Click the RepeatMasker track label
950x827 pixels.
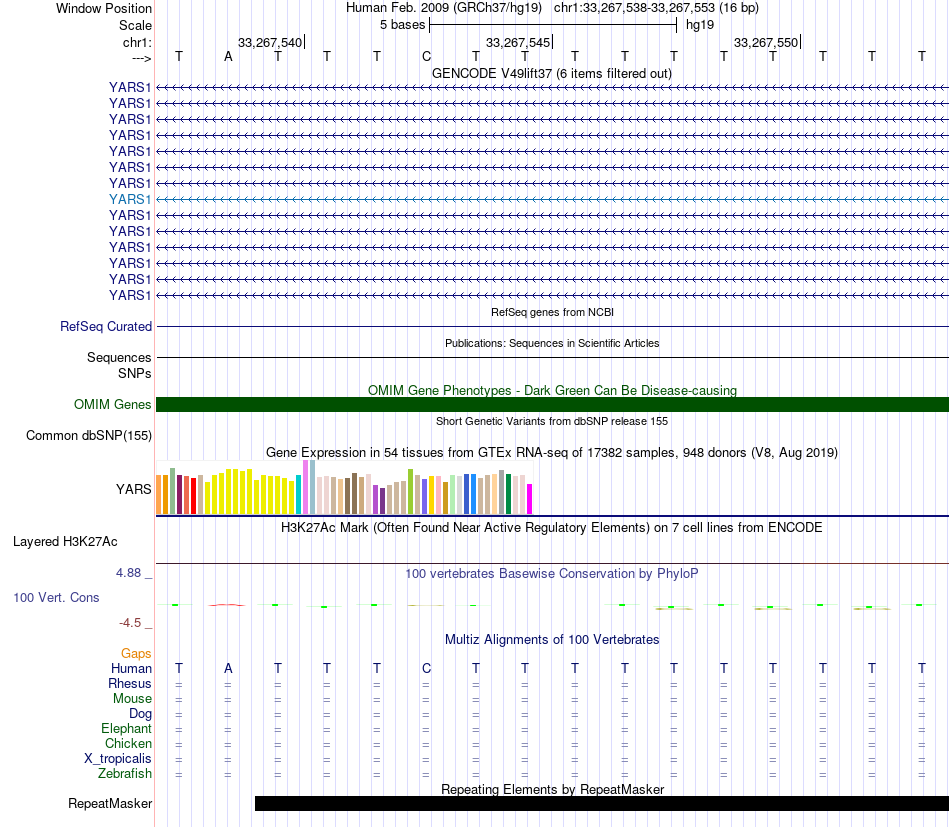pos(110,803)
